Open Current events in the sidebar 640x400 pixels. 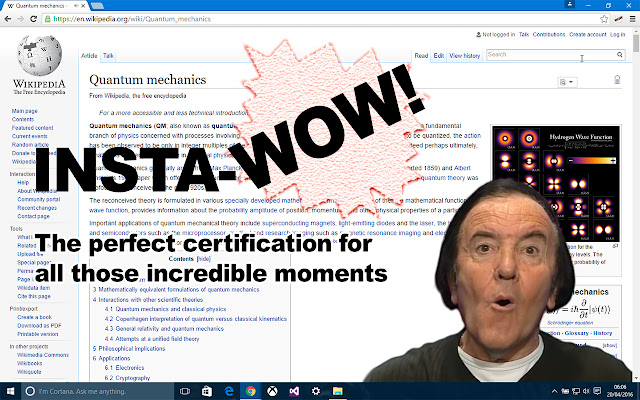coord(29,136)
